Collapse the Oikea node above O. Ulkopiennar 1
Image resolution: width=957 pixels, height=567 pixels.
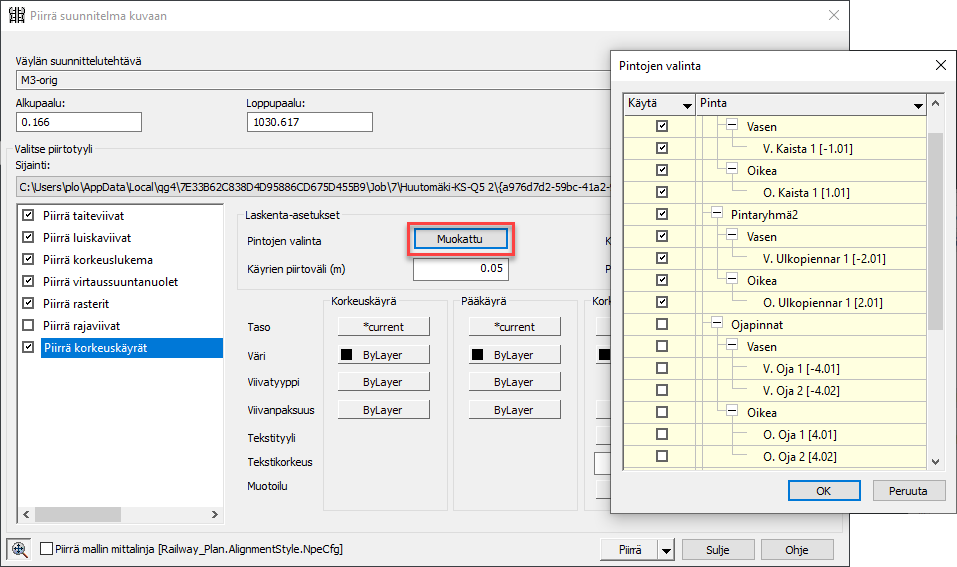click(x=732, y=279)
